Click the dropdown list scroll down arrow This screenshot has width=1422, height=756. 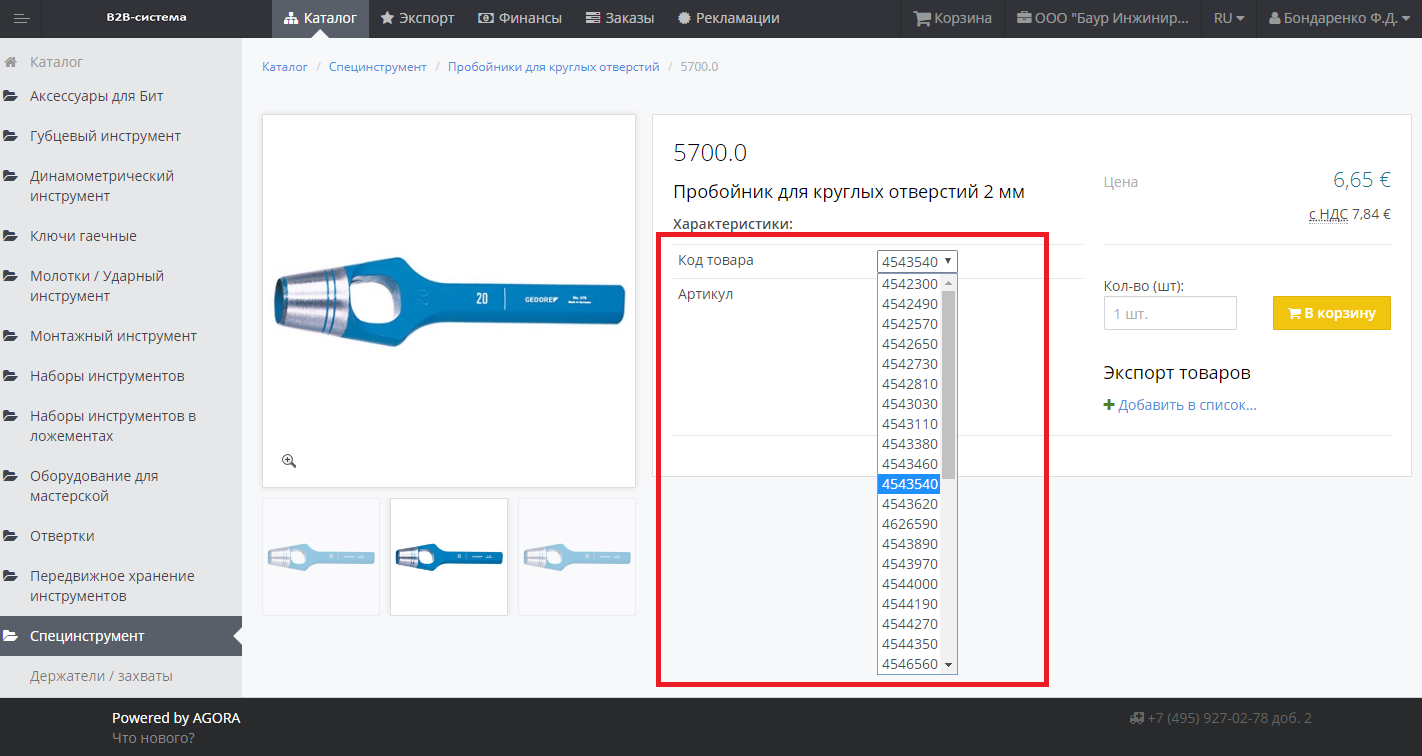click(x=949, y=665)
